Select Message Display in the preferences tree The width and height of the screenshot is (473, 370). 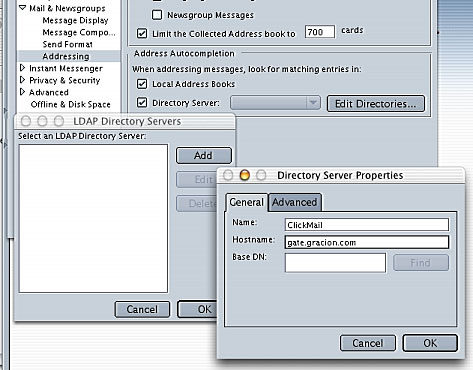75,20
